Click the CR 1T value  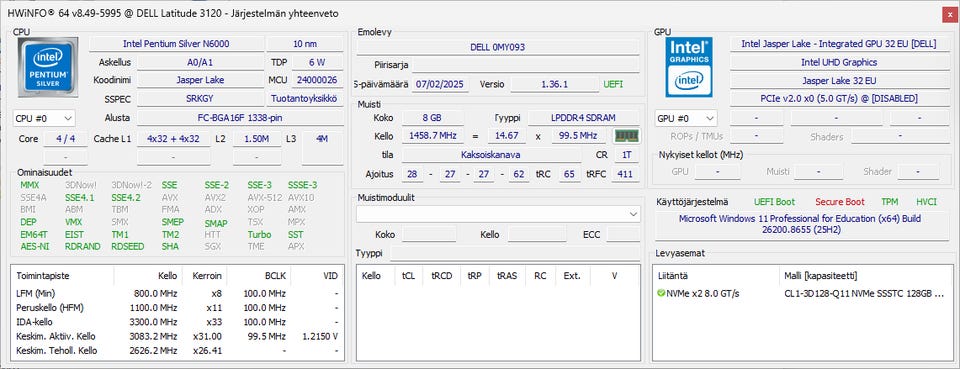tap(626, 155)
